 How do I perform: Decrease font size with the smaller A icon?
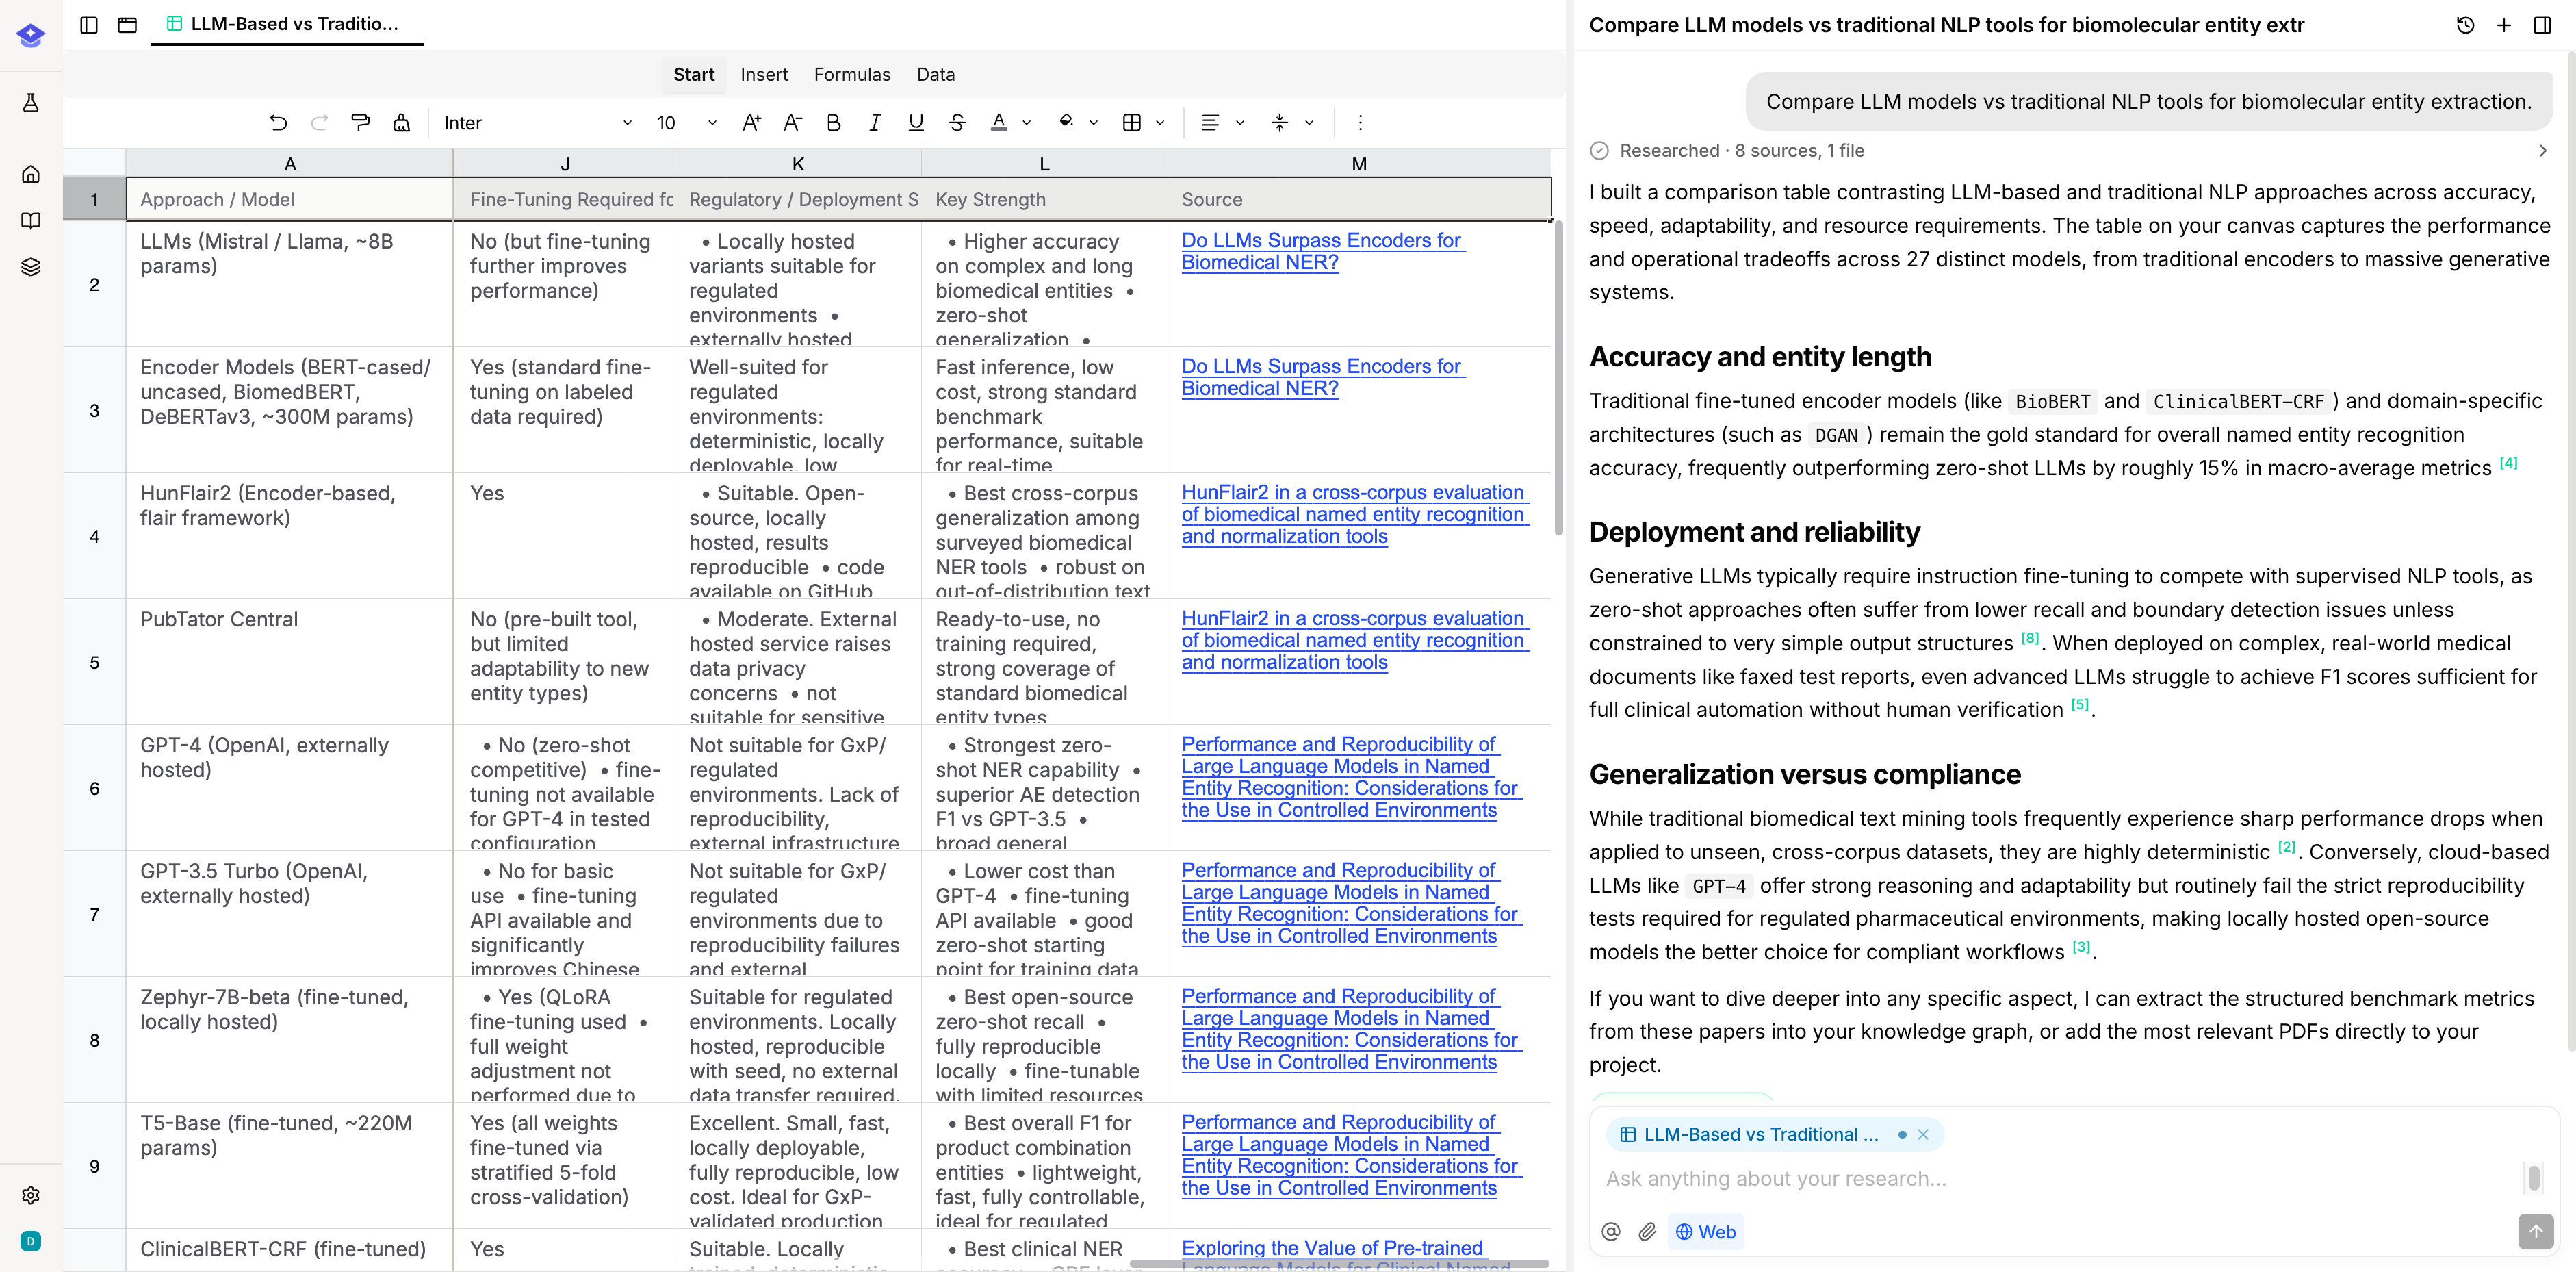click(x=793, y=123)
